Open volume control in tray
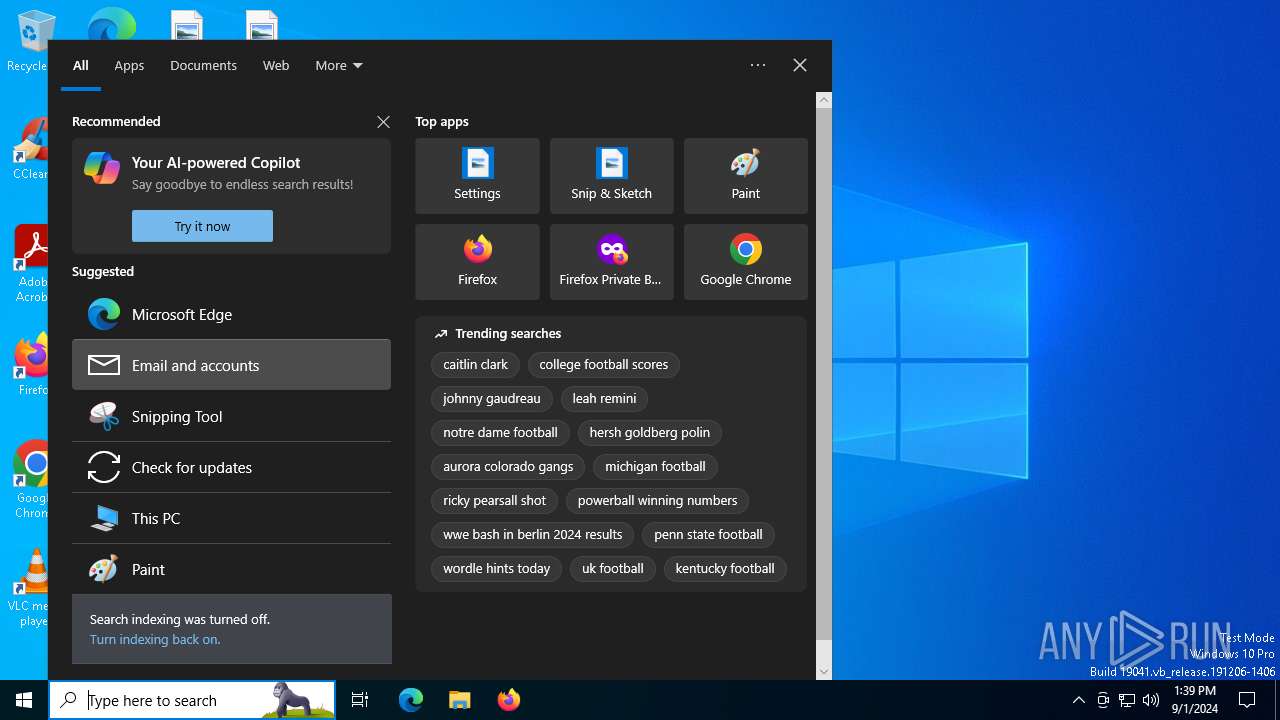The width and height of the screenshot is (1280, 720). click(1151, 700)
